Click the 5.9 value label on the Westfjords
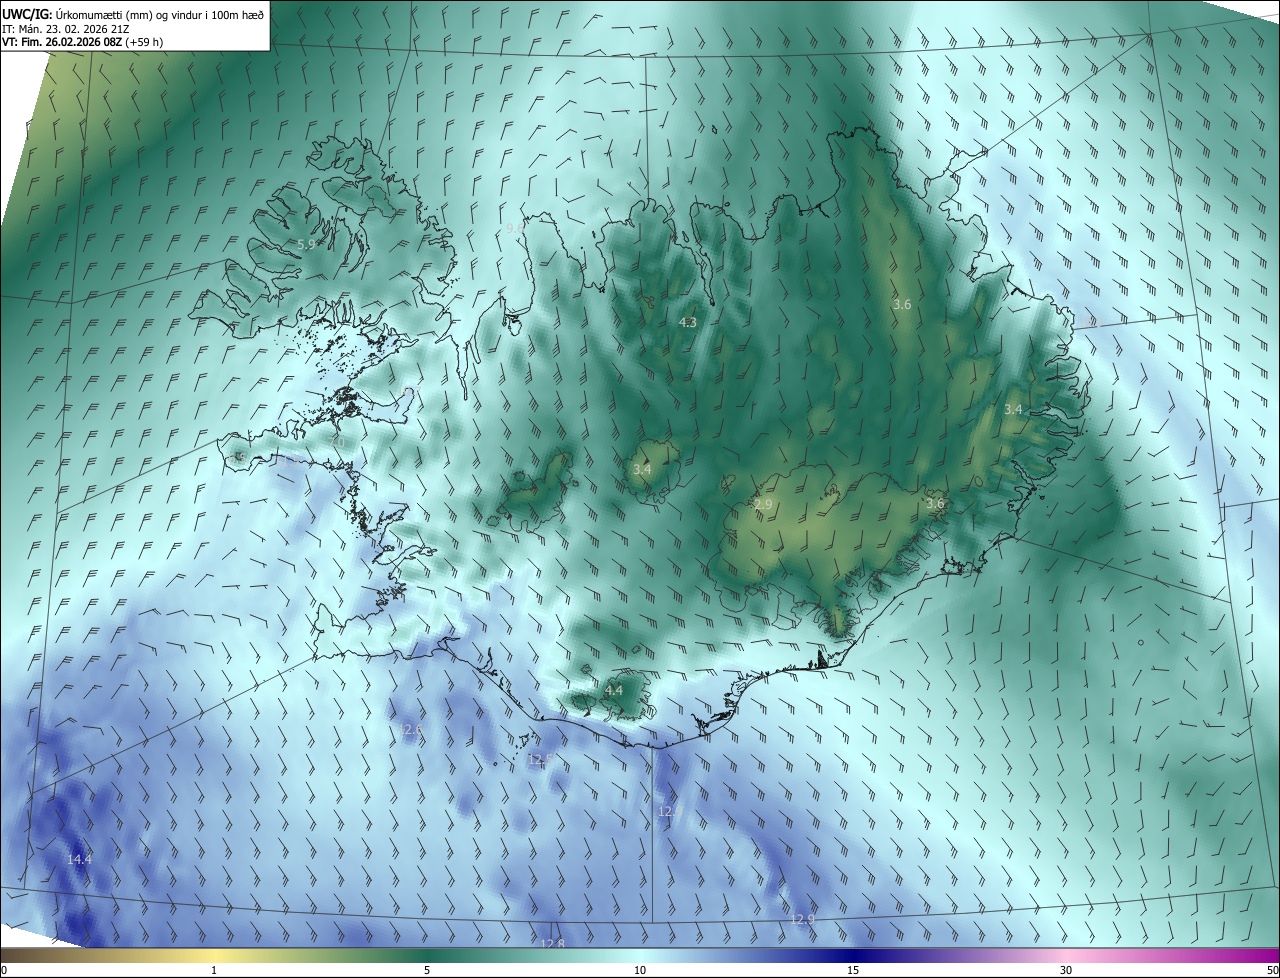The height and width of the screenshot is (978, 1280). tap(307, 244)
